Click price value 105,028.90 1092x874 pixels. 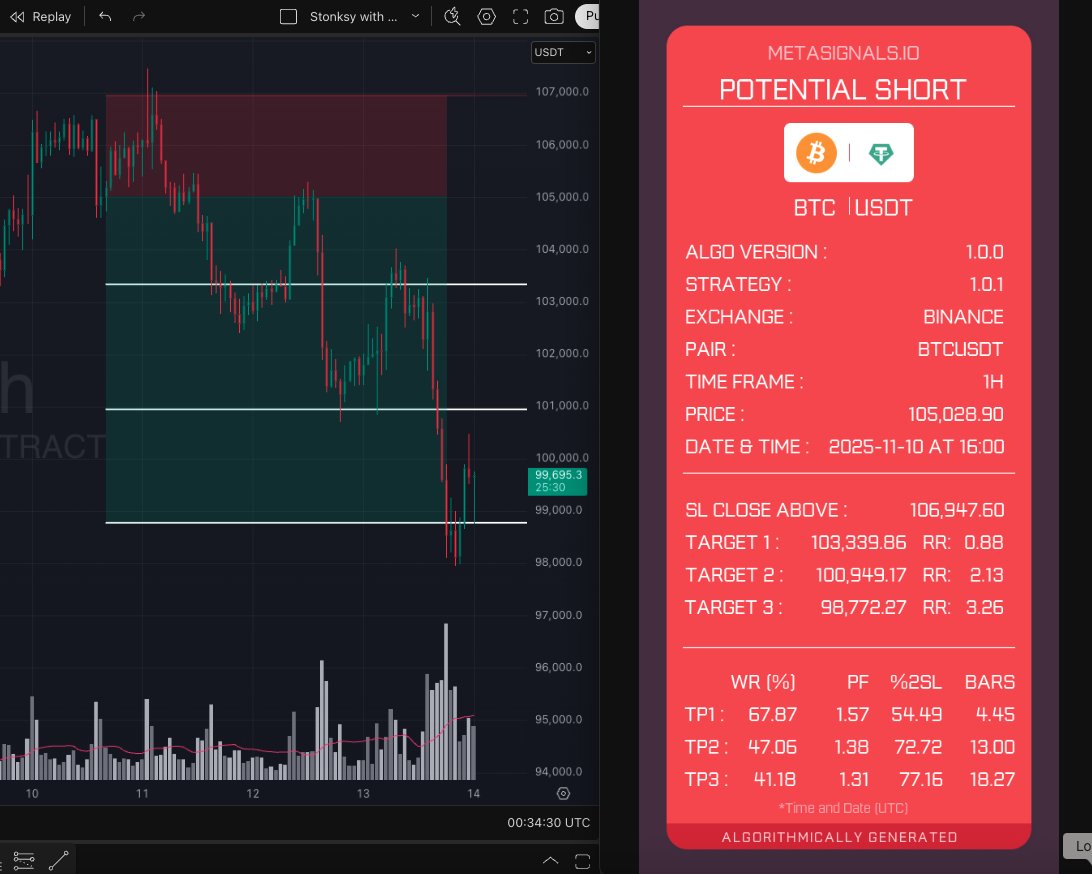click(956, 414)
